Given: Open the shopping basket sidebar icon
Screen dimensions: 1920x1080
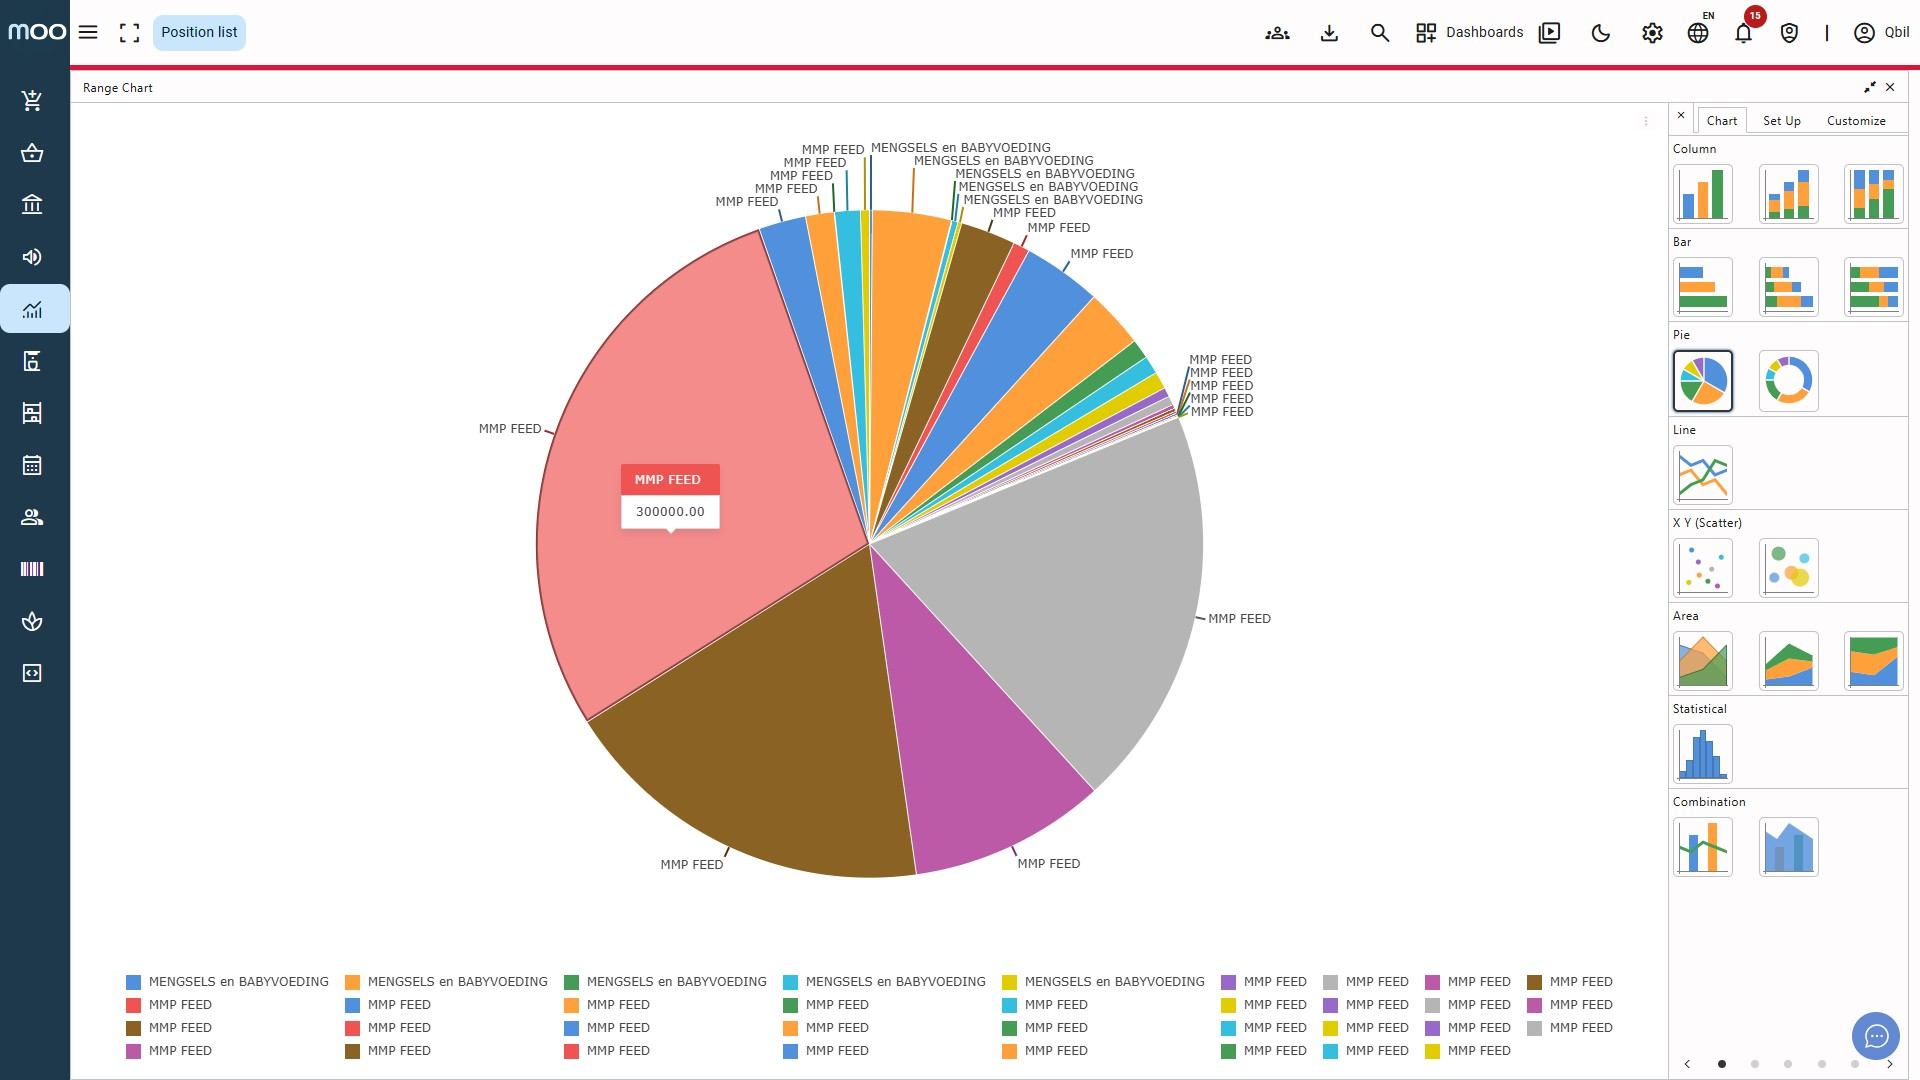Looking at the screenshot, I should pos(32,153).
